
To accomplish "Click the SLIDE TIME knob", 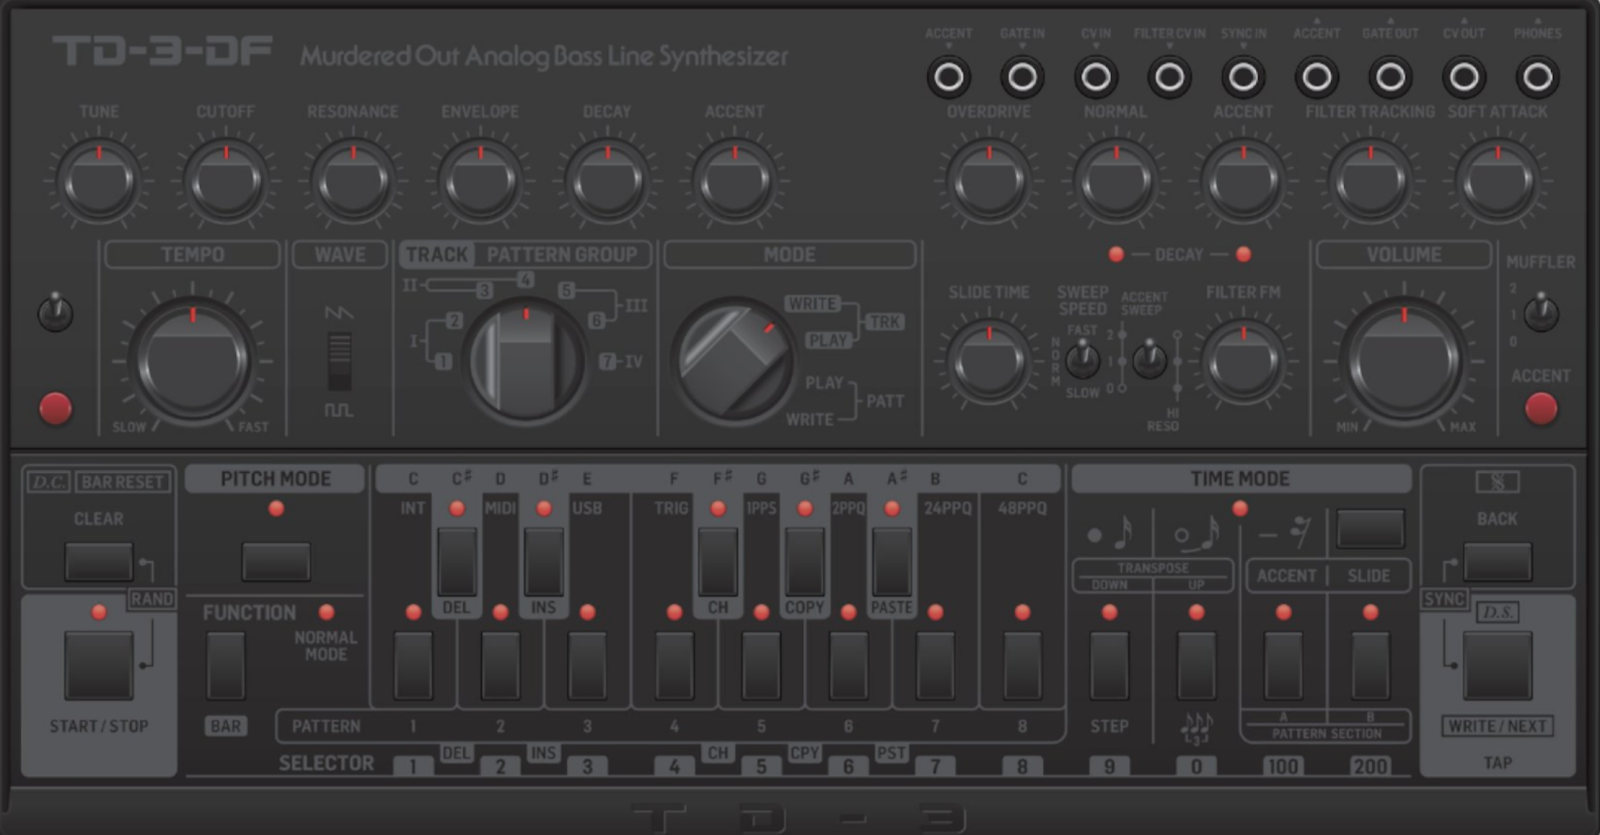I will 989,362.
